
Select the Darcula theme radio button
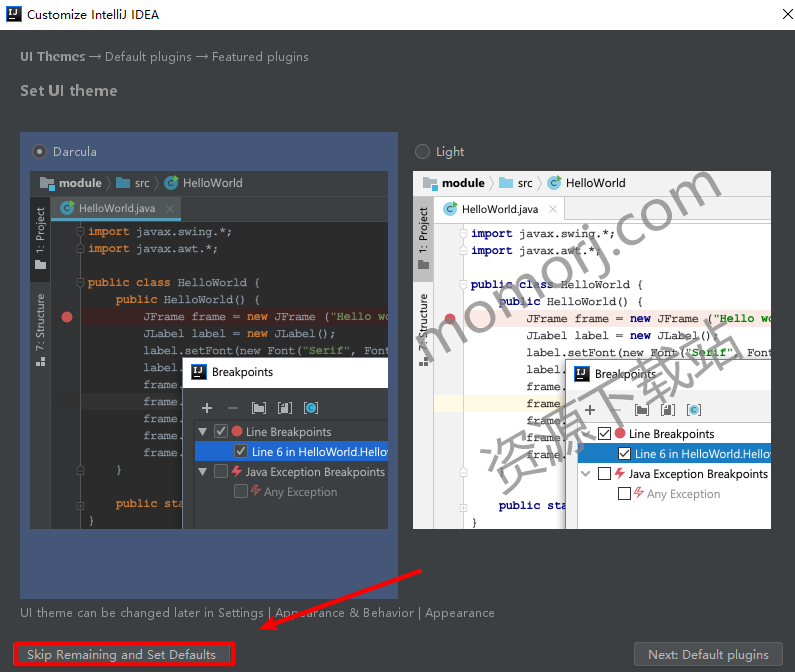point(39,152)
